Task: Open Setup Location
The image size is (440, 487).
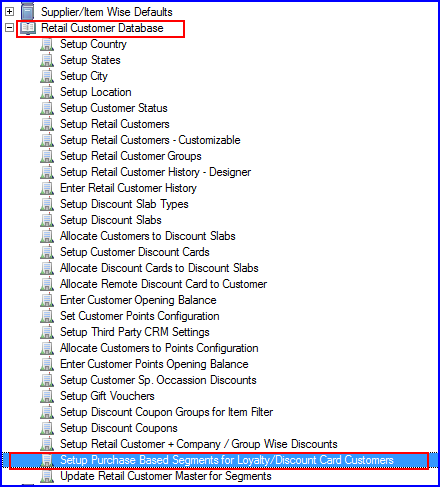Action: 96,92
